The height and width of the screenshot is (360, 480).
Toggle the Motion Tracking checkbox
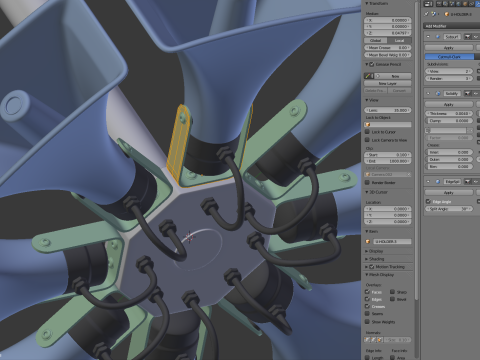(372, 267)
